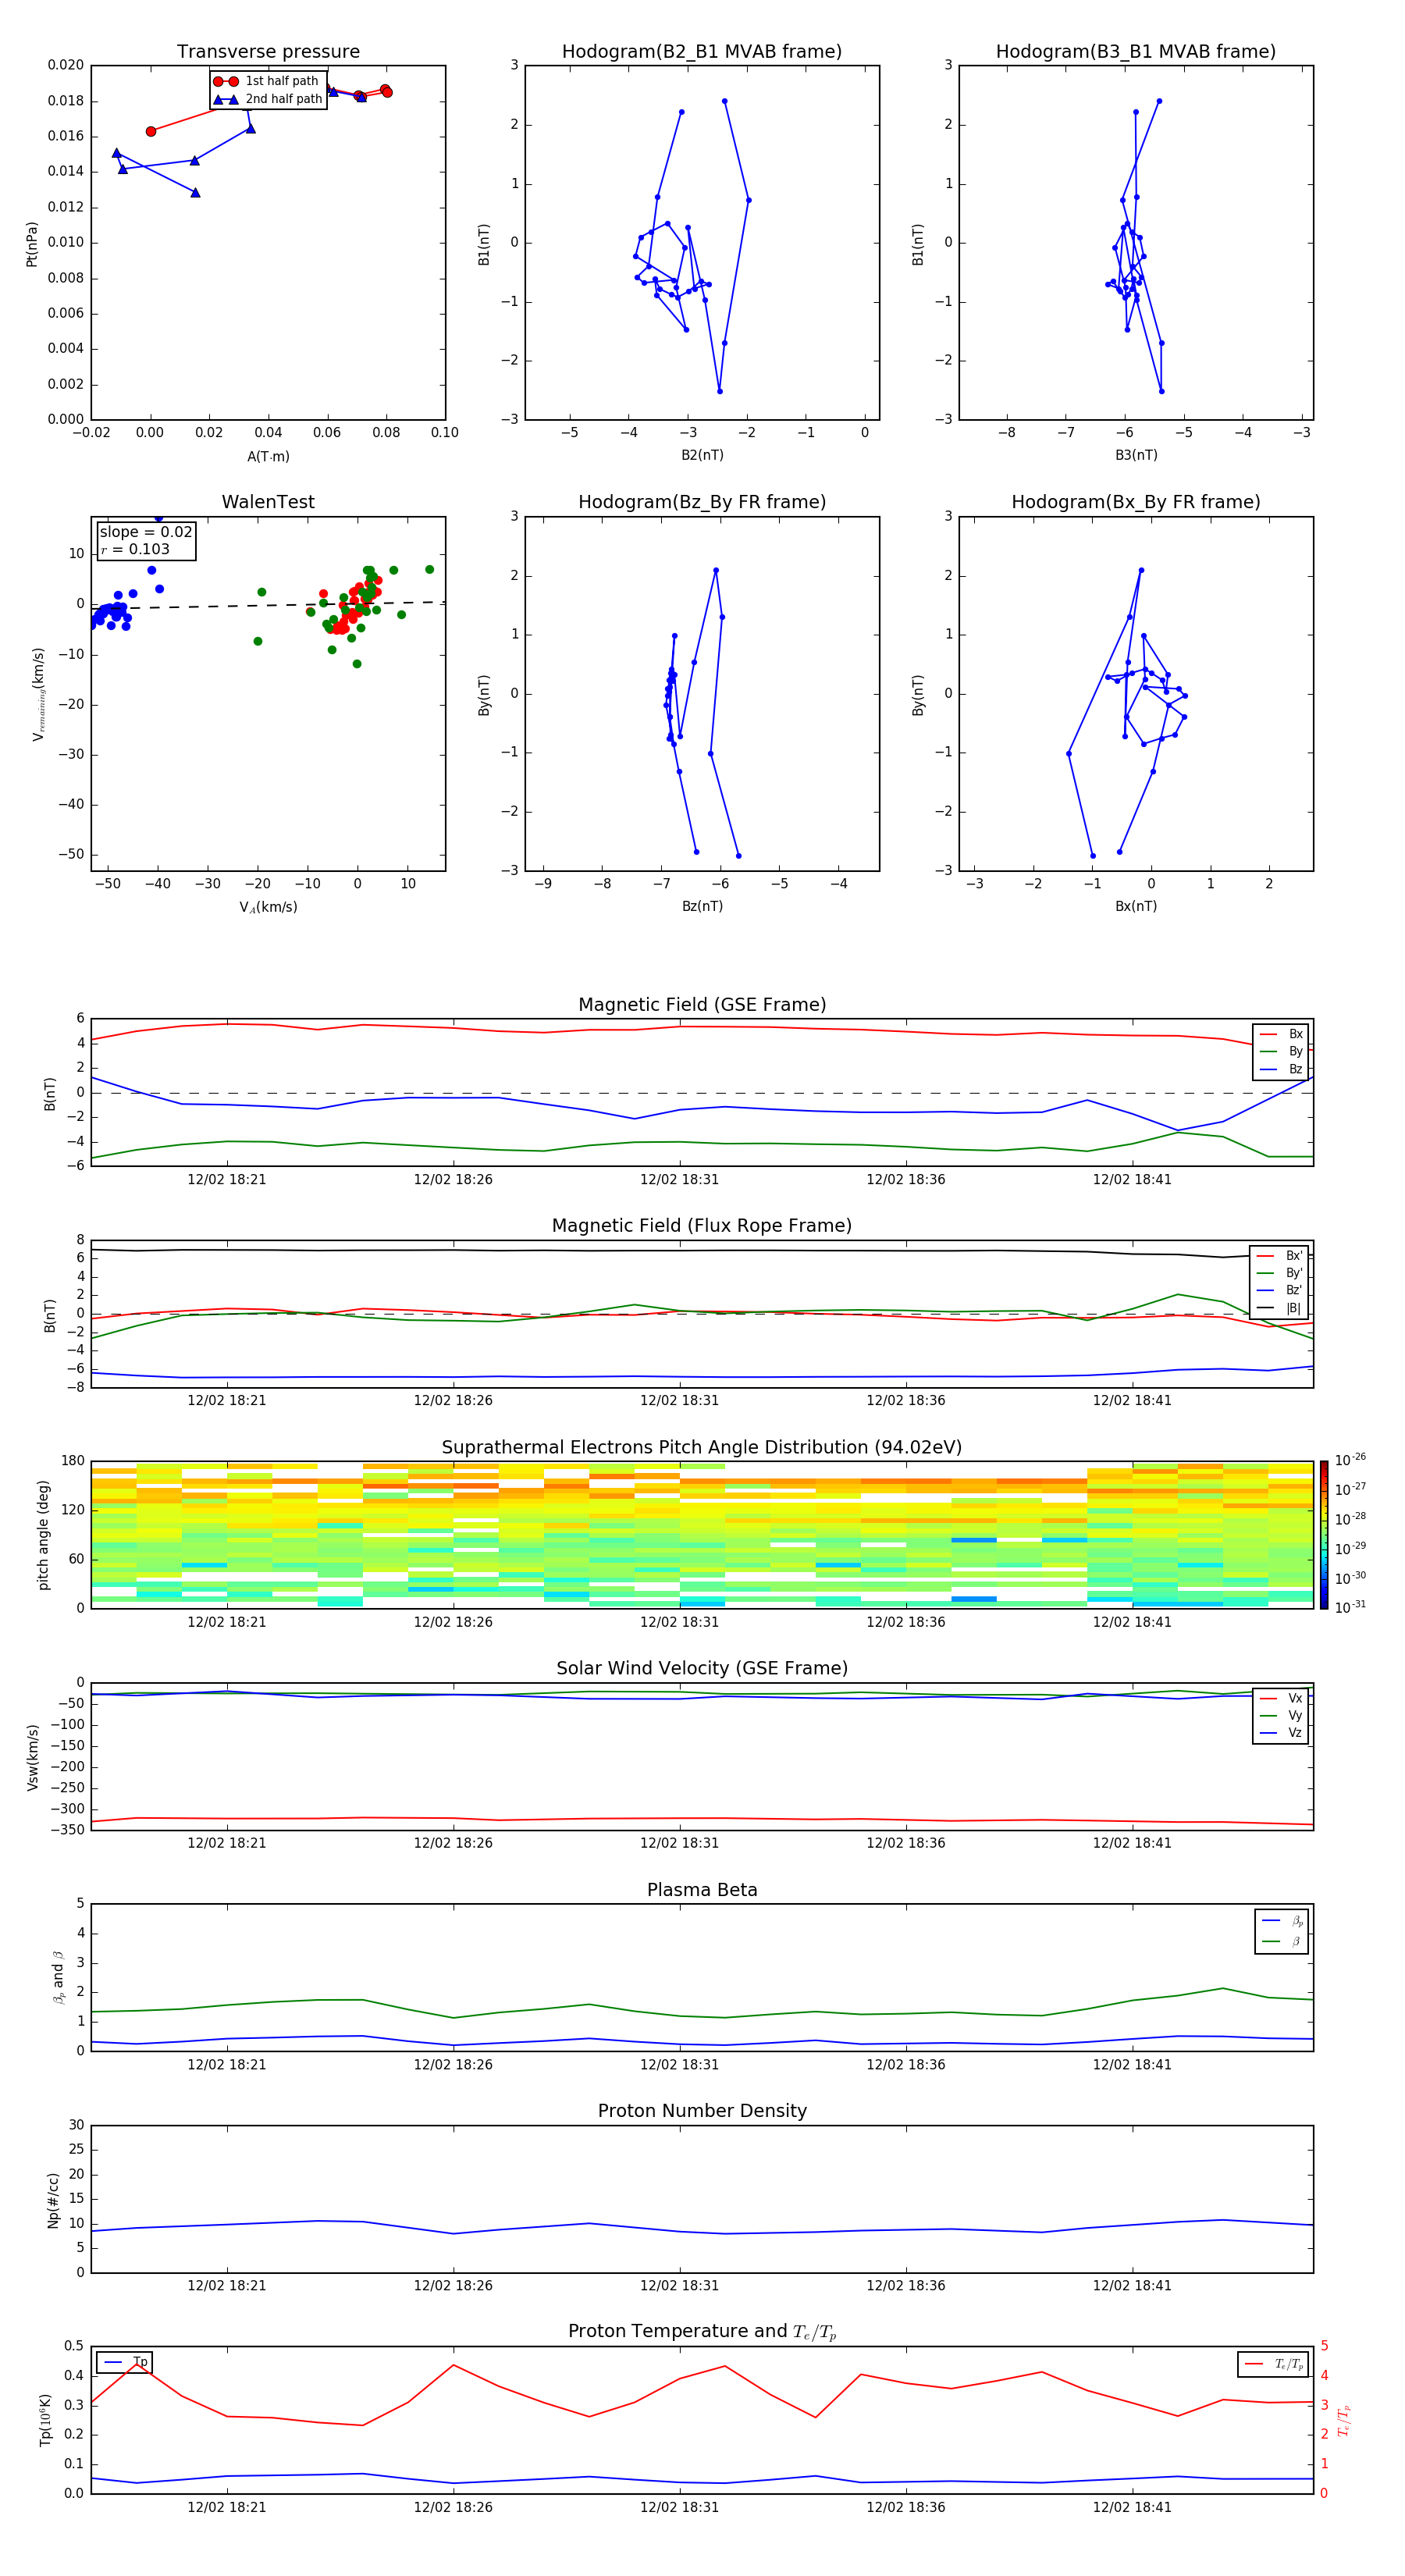Click the 'Hodogram(Bz_By FR frame)' title
The width and height of the screenshot is (1405, 2576).
702,502
